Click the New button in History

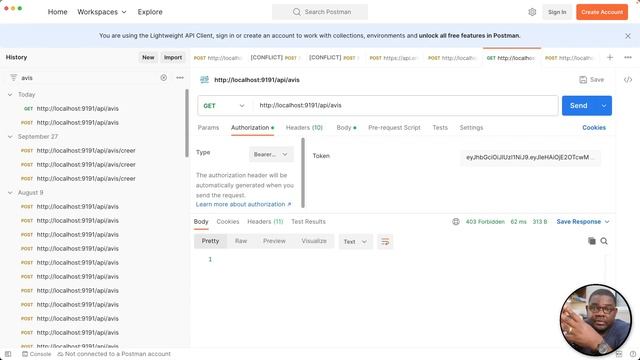(x=148, y=58)
